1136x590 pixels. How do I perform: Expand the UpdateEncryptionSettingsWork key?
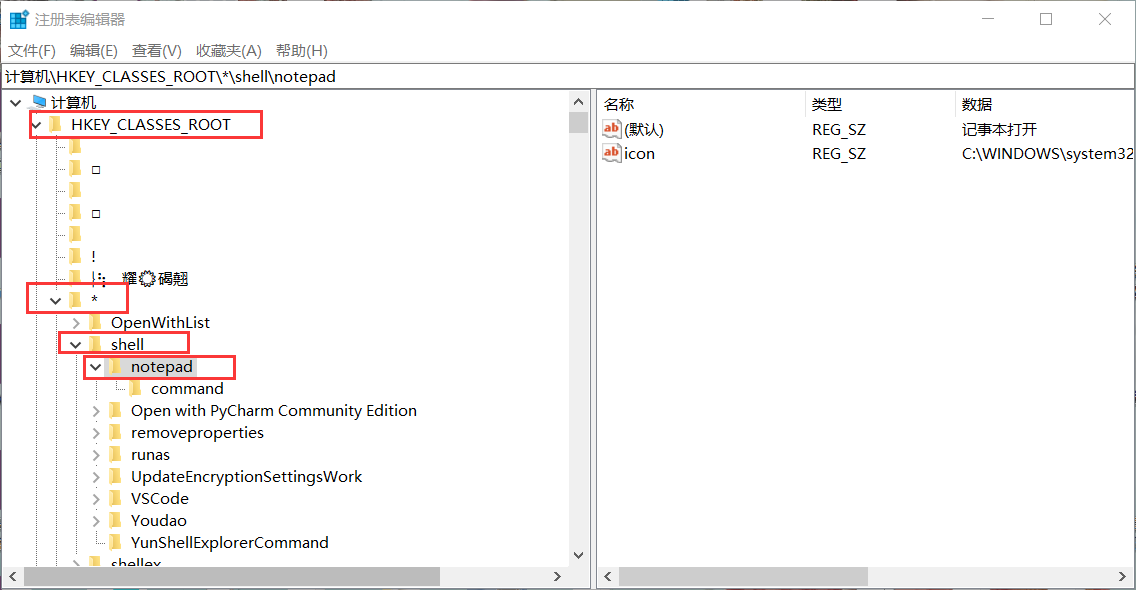coord(96,477)
